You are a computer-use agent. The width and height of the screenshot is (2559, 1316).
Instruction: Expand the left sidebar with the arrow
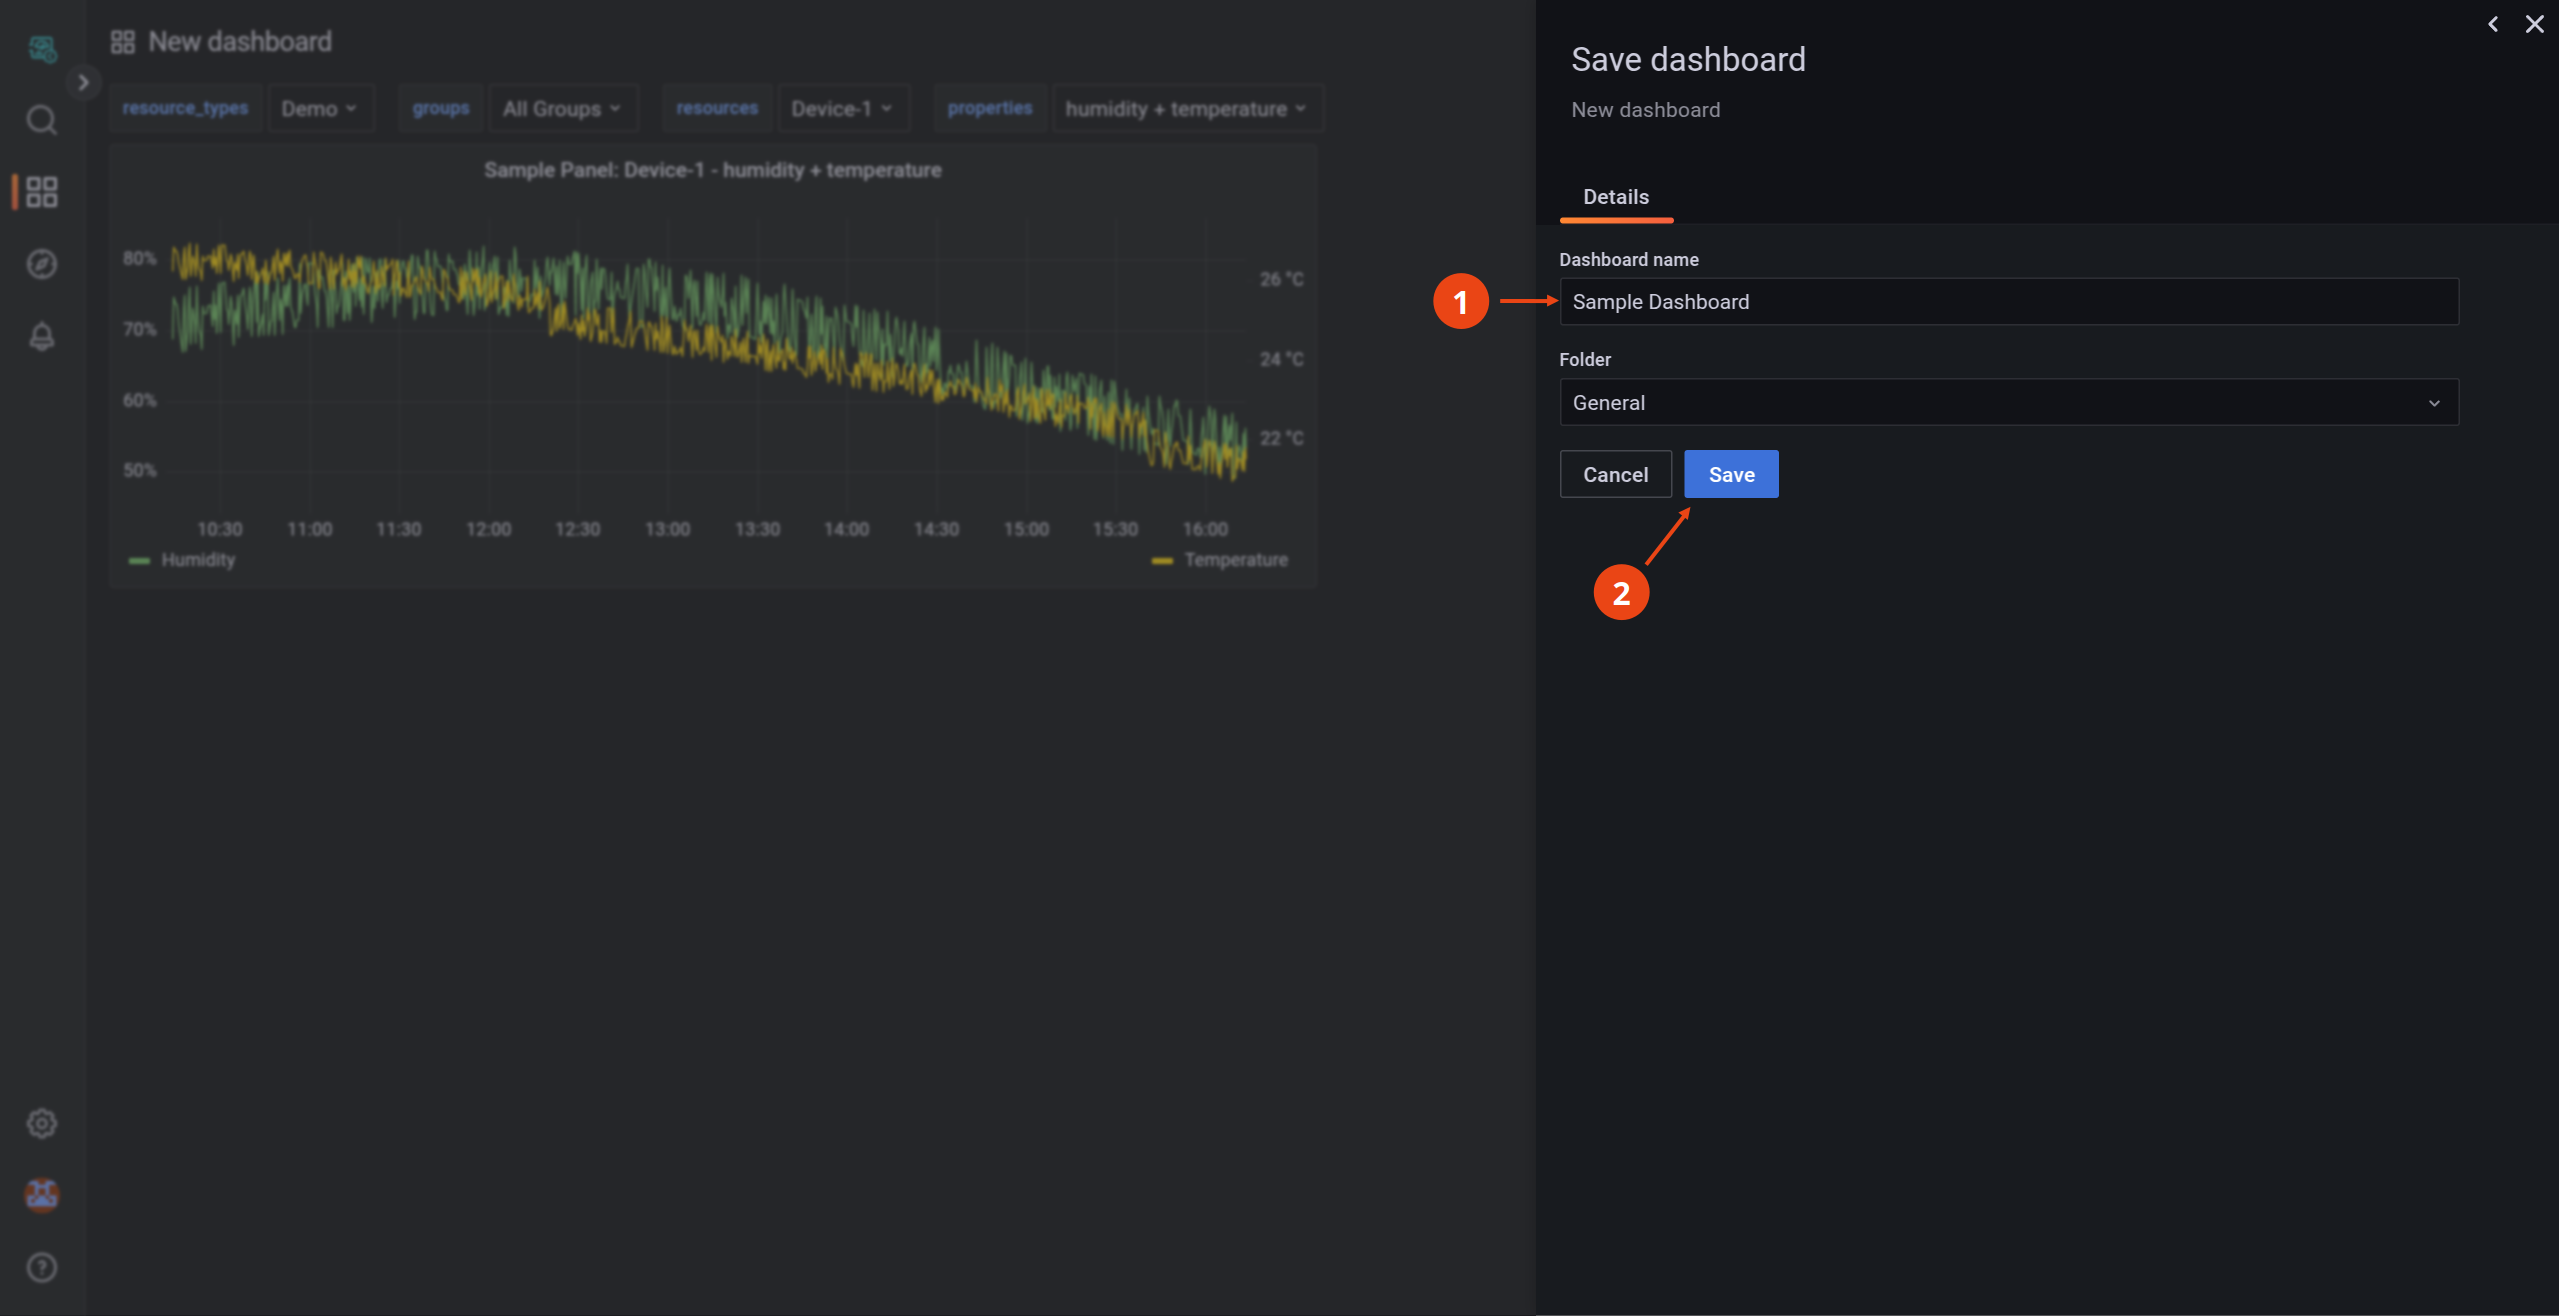(x=84, y=81)
